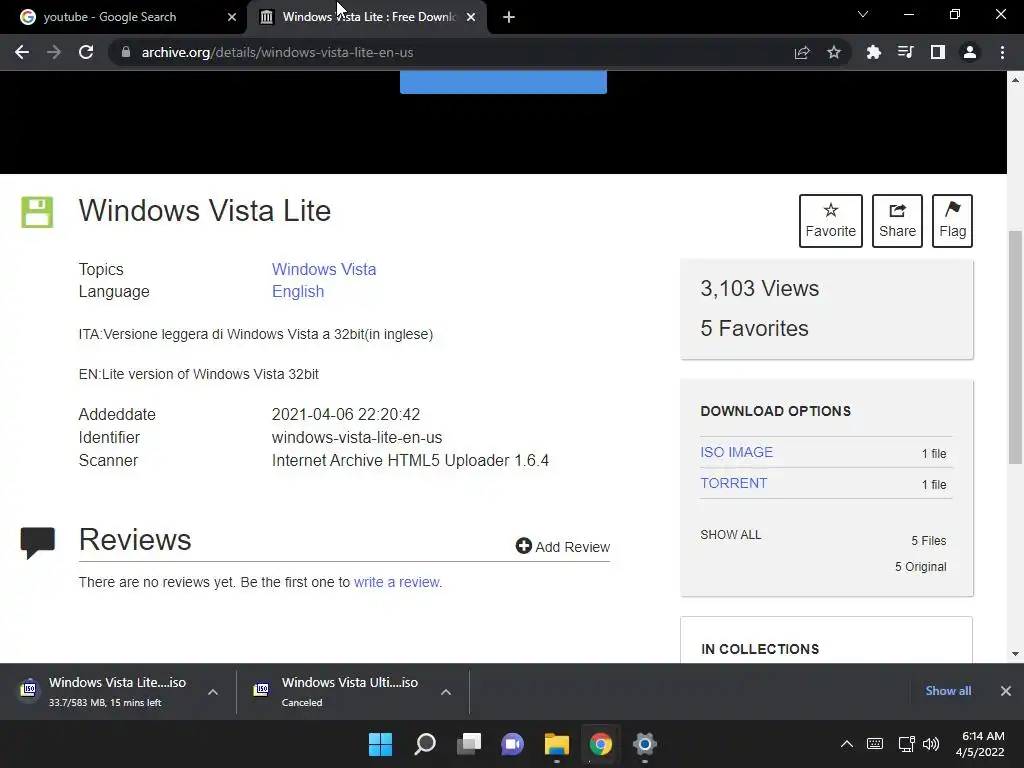Open Task View on taskbar
The image size is (1024, 768).
pos(469,744)
